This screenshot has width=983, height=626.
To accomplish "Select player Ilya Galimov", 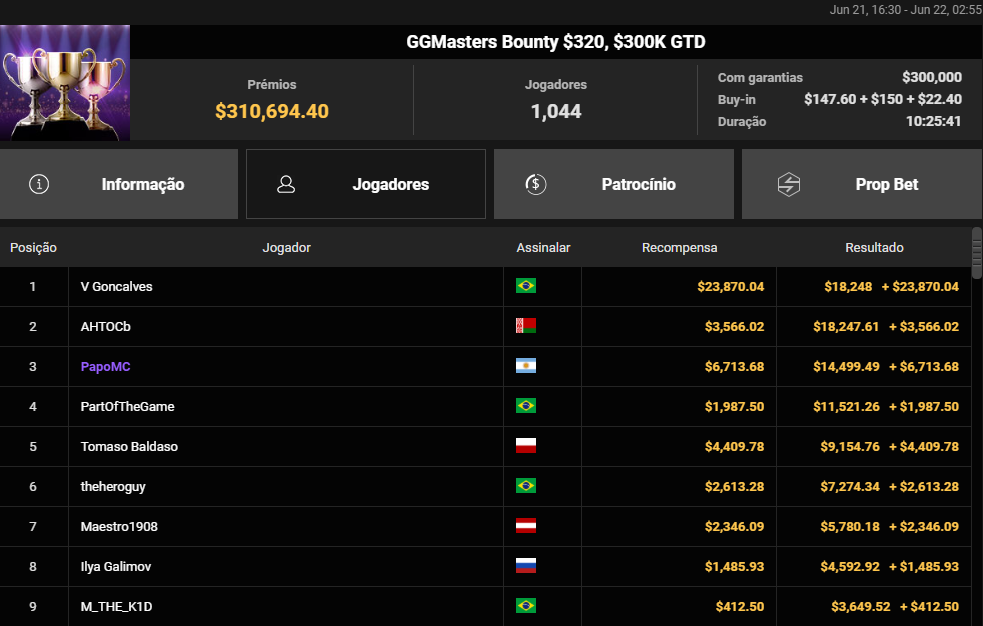I will click(x=115, y=566).
